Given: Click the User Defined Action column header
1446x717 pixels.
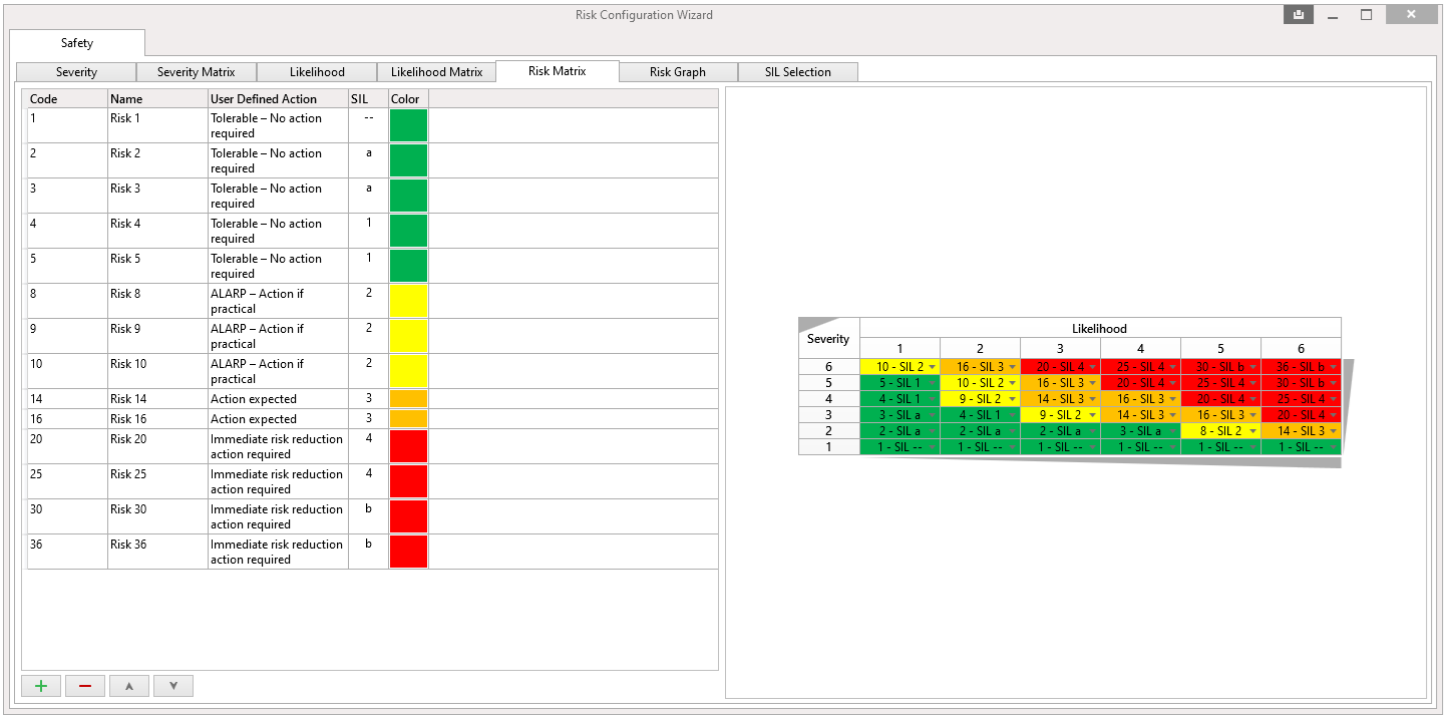Looking at the screenshot, I should click(x=278, y=98).
